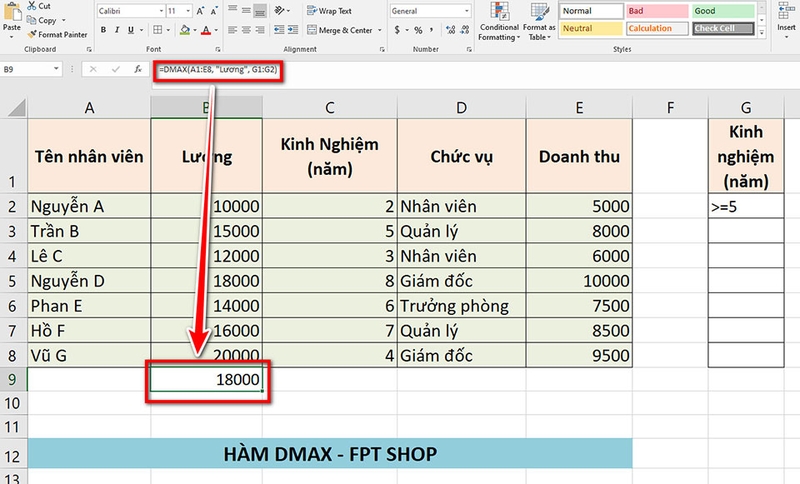
Task: Select column D header
Action: click(x=461, y=108)
